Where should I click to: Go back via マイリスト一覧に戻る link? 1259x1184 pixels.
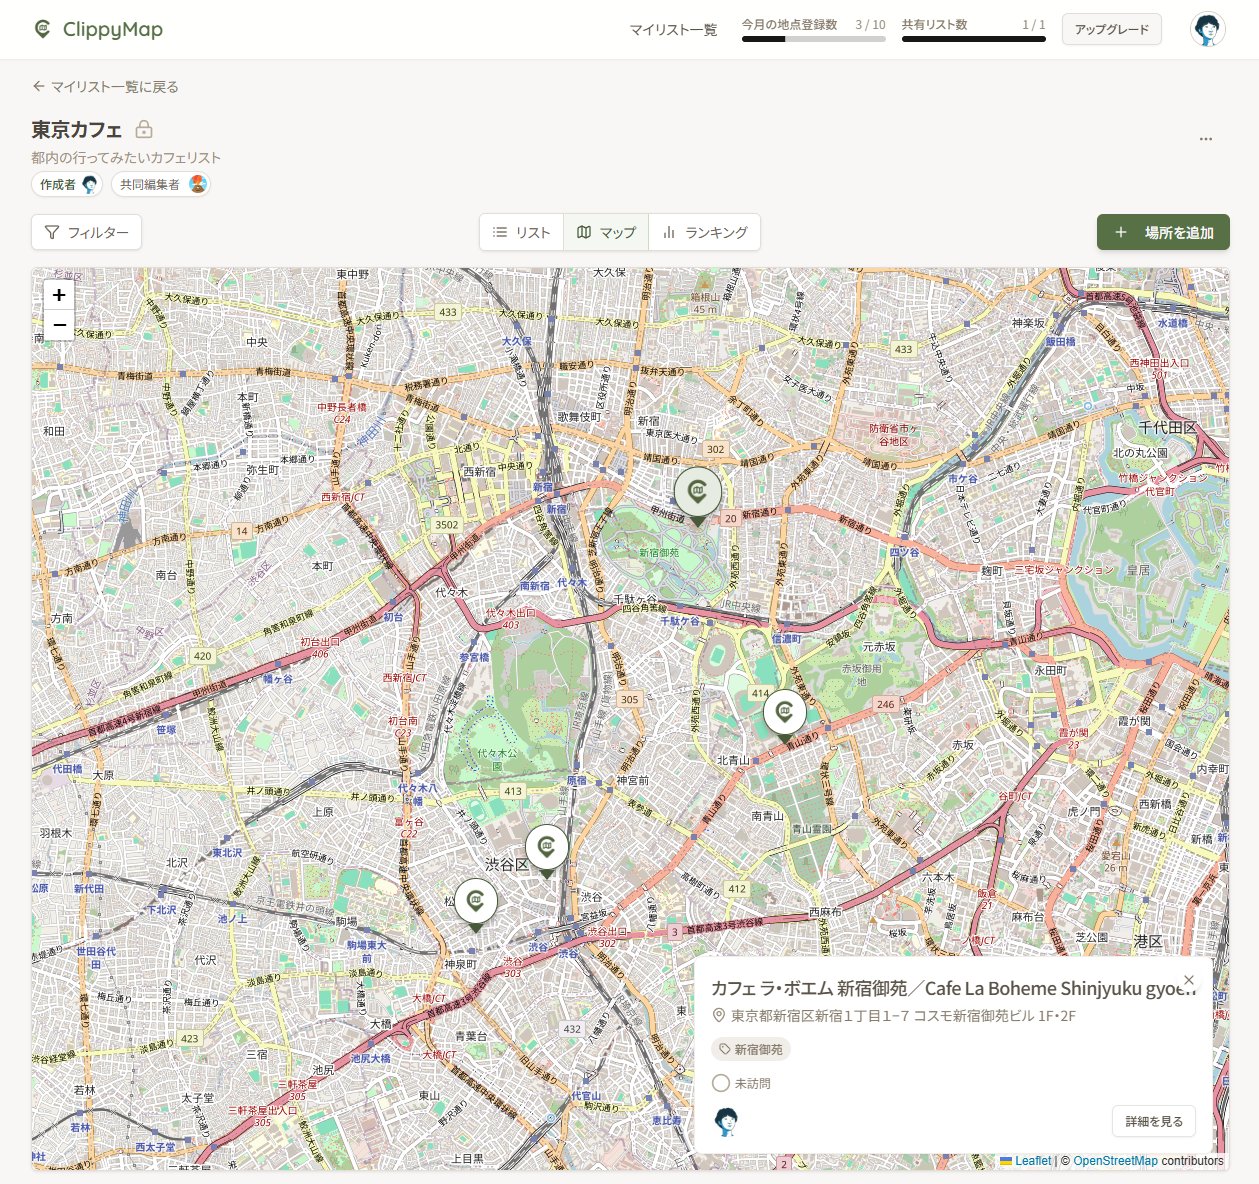click(106, 87)
